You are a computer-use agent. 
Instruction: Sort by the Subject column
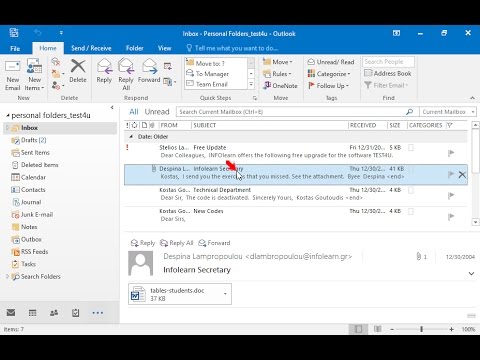coord(270,125)
